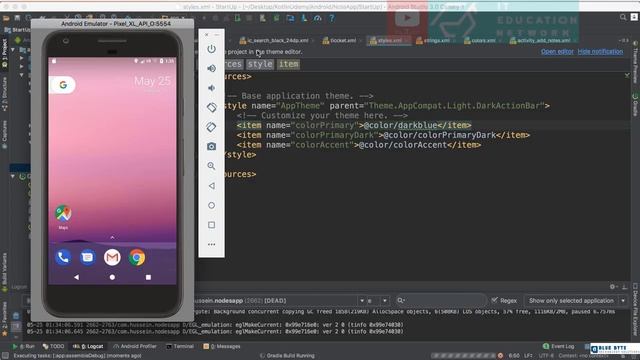Image resolution: width=640 pixels, height=360 pixels.
Task: Click the Open editor link
Action: 557,51
